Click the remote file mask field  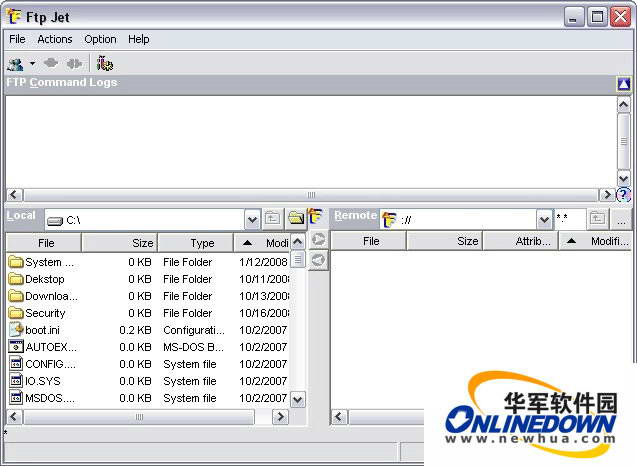570,219
